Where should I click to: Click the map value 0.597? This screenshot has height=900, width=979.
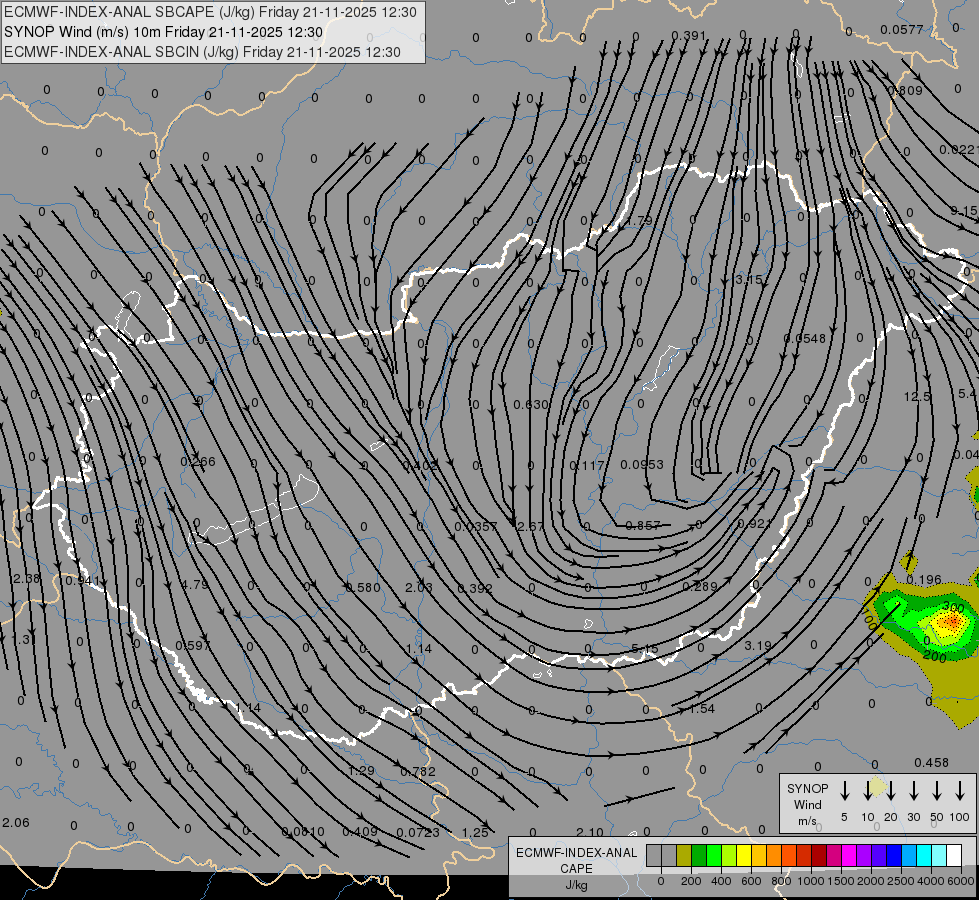[x=193, y=646]
